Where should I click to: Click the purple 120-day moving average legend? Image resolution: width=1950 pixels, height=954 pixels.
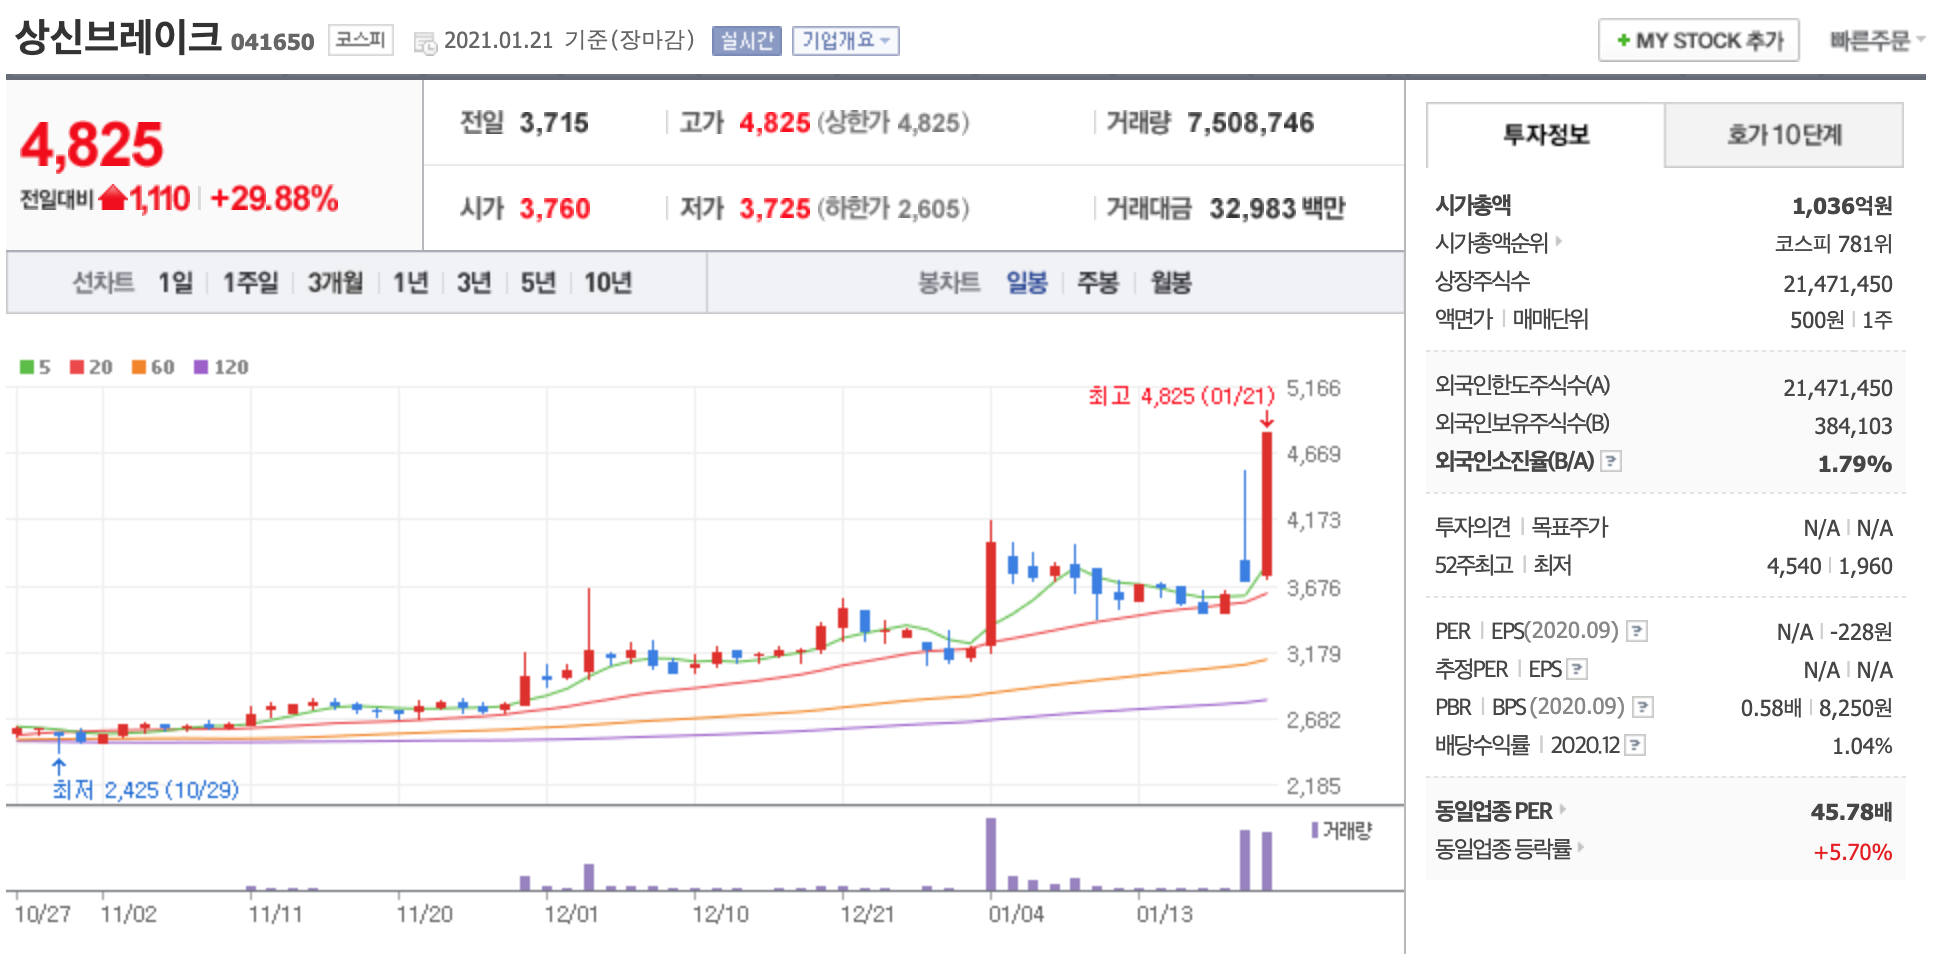221,367
